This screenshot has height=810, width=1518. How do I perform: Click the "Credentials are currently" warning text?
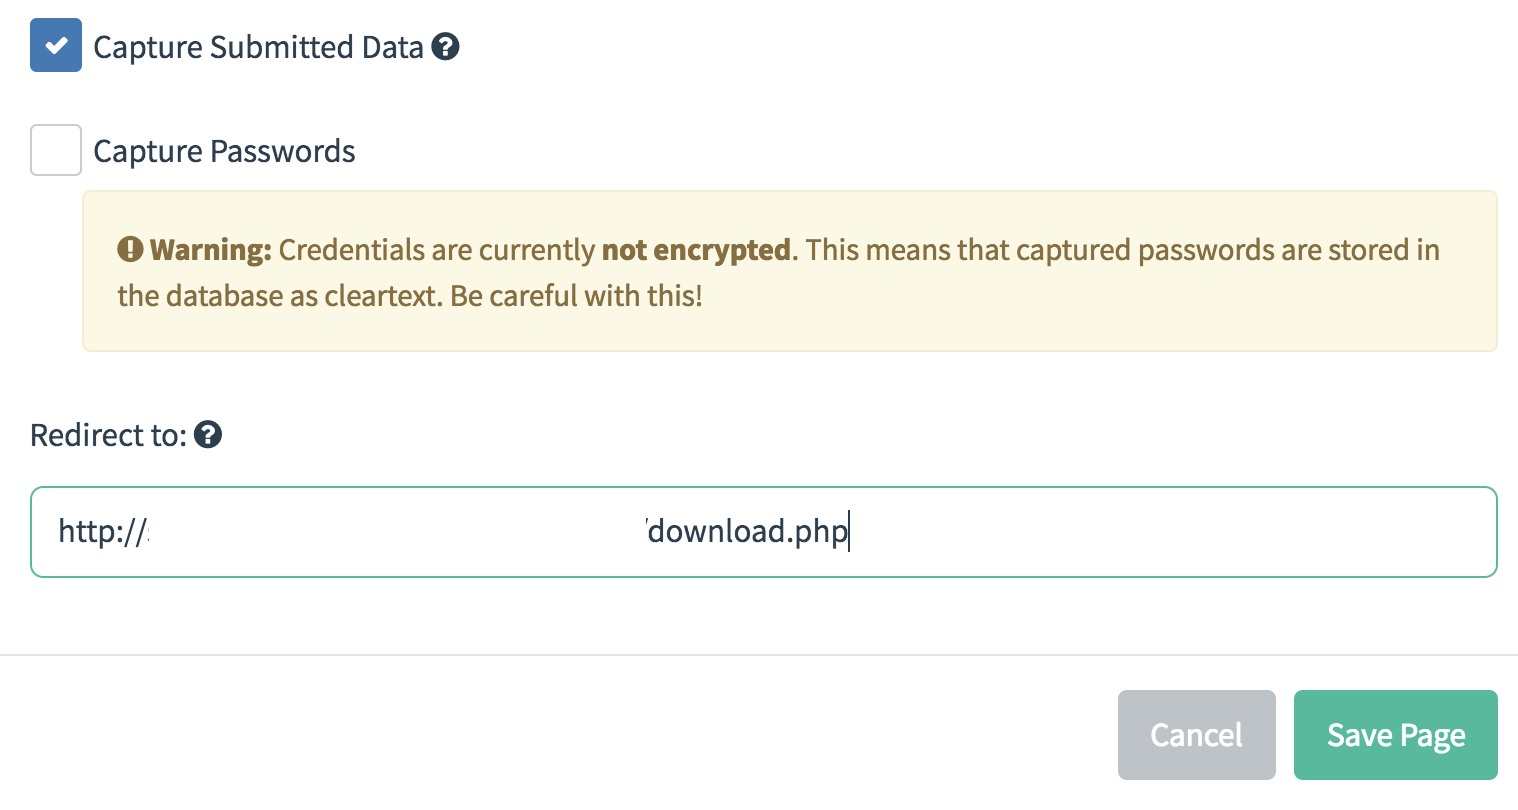[x=437, y=249]
